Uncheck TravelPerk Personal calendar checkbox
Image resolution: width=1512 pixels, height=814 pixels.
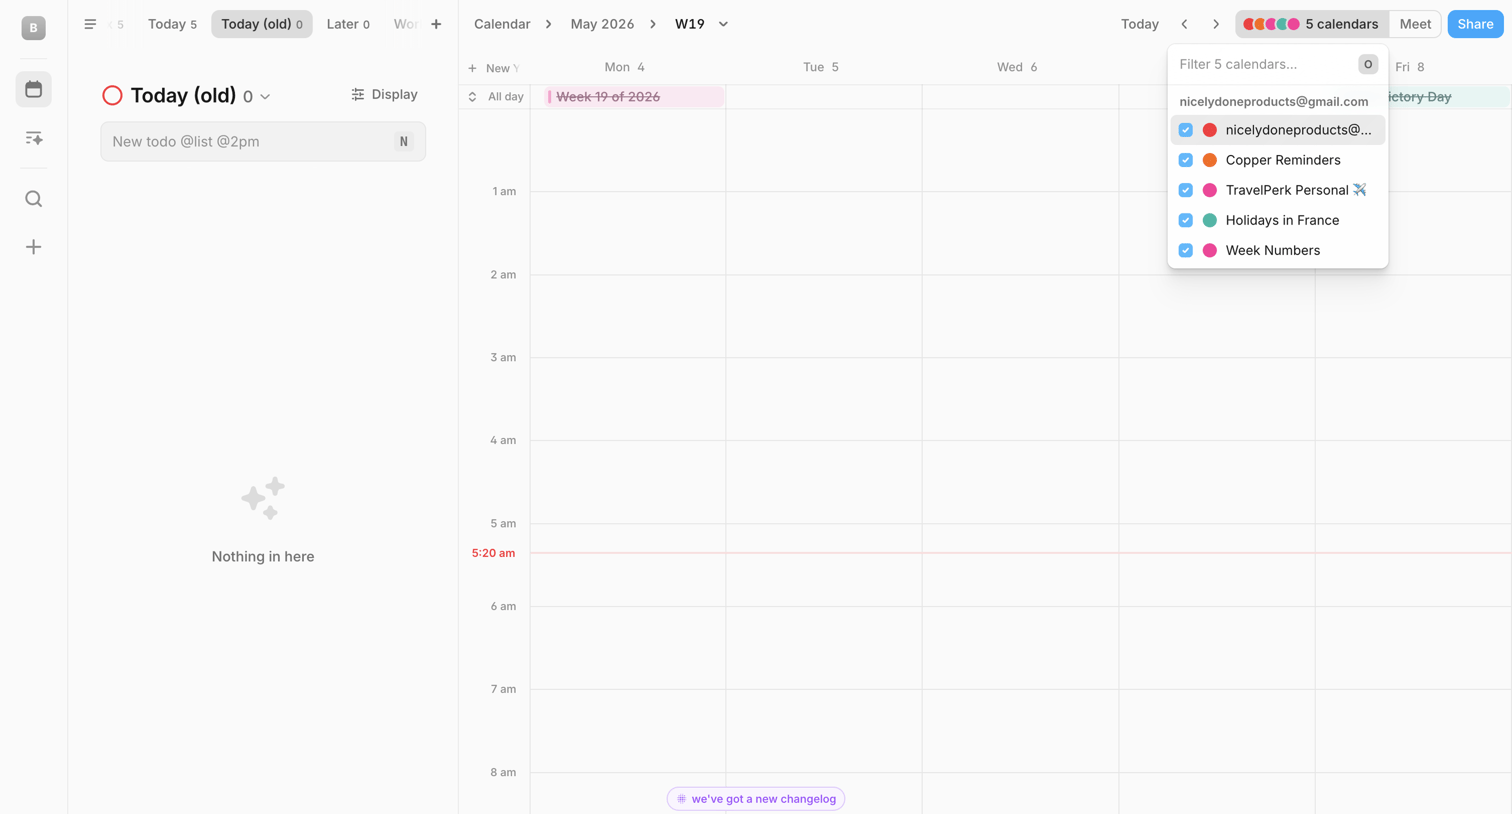coord(1185,190)
